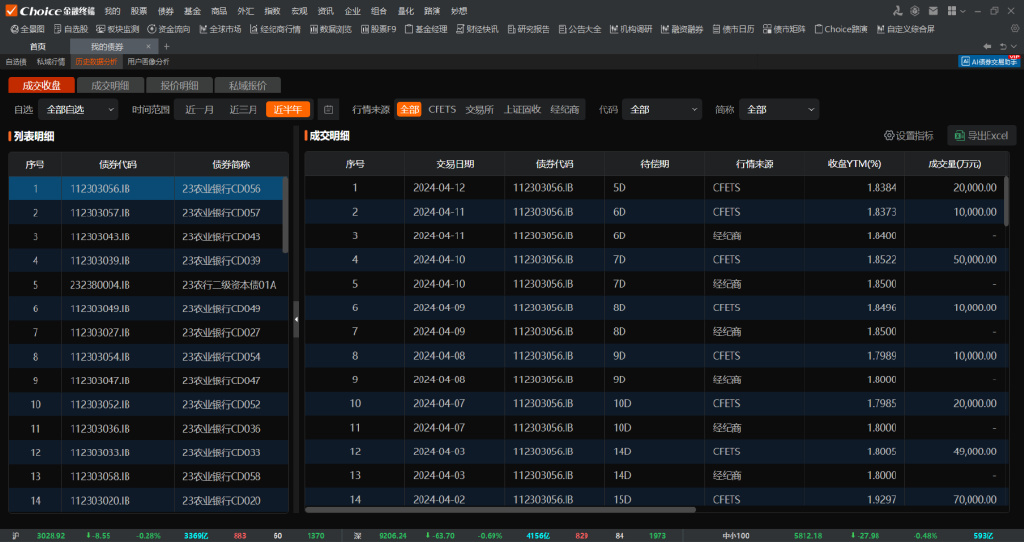Screen dimensions: 1024x542
Task: Open the 设置指标 gear settings
Action: click(x=908, y=136)
